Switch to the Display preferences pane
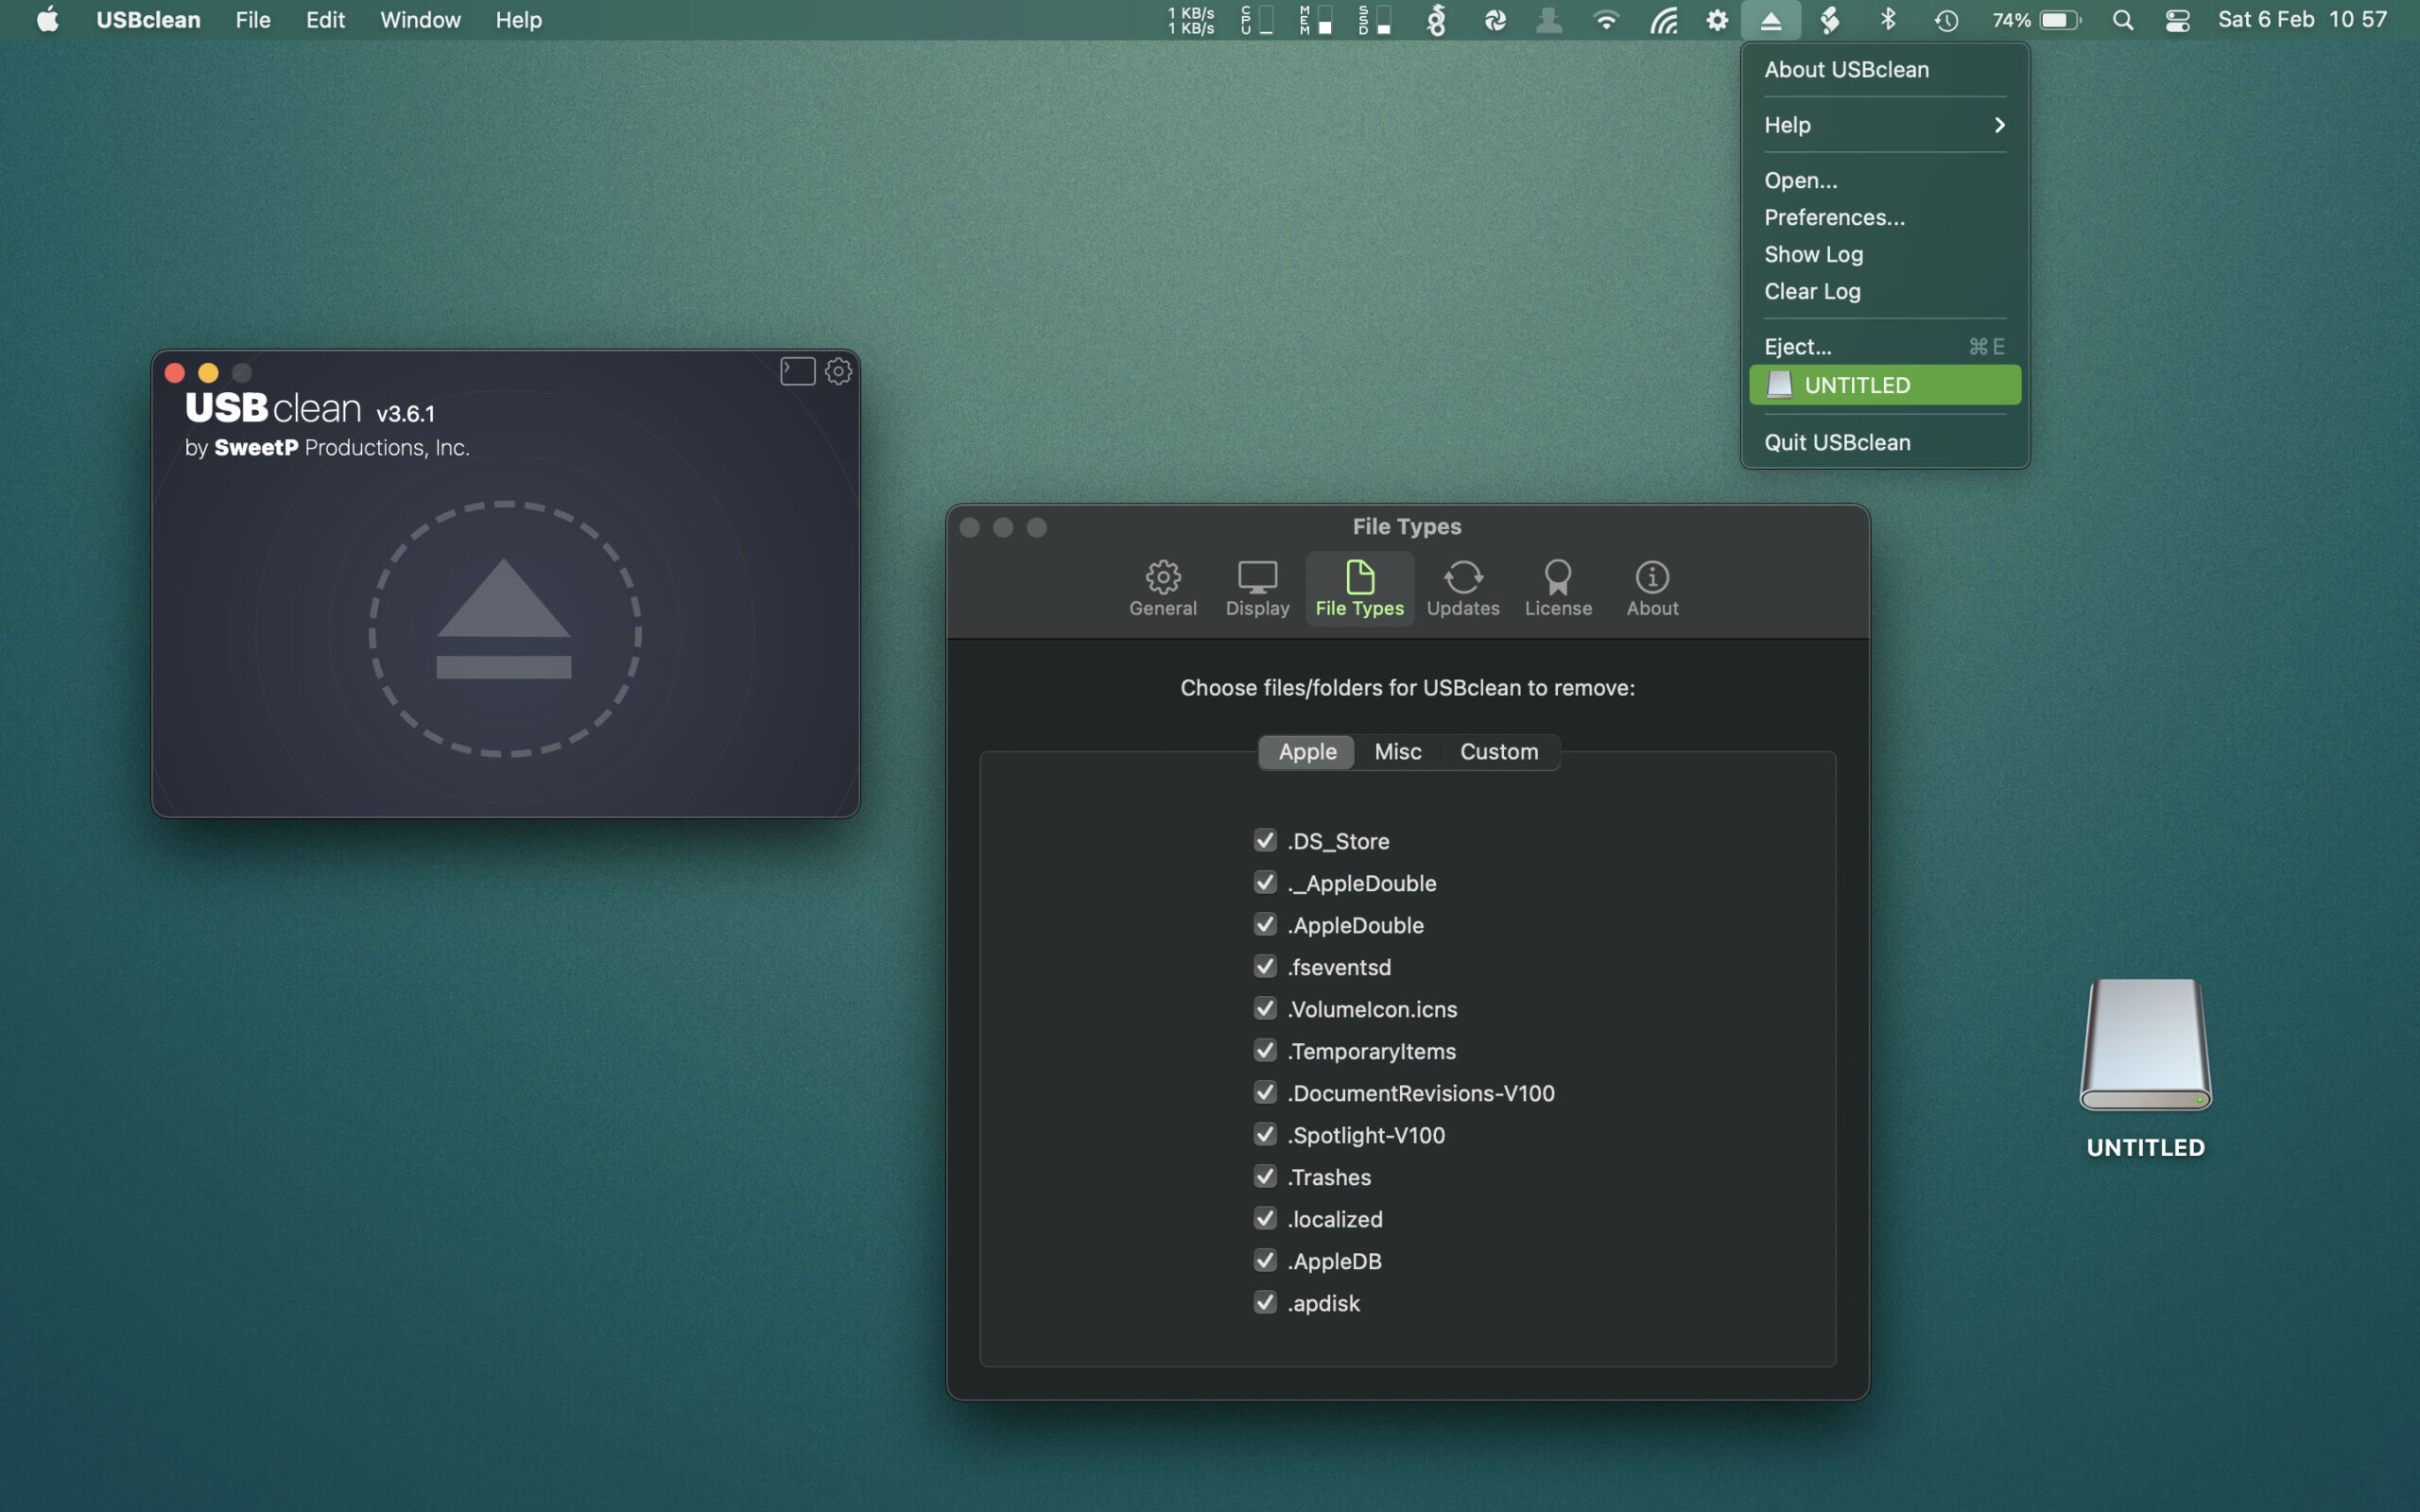Screen dimensions: 2420x1512 (x=1257, y=589)
